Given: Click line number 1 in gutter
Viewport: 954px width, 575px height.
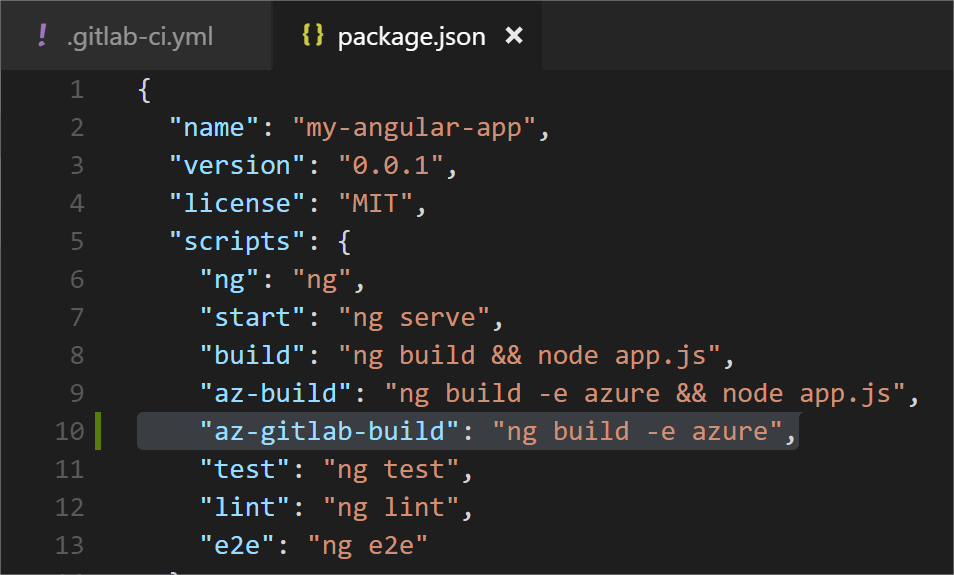Looking at the screenshot, I should click(77, 90).
